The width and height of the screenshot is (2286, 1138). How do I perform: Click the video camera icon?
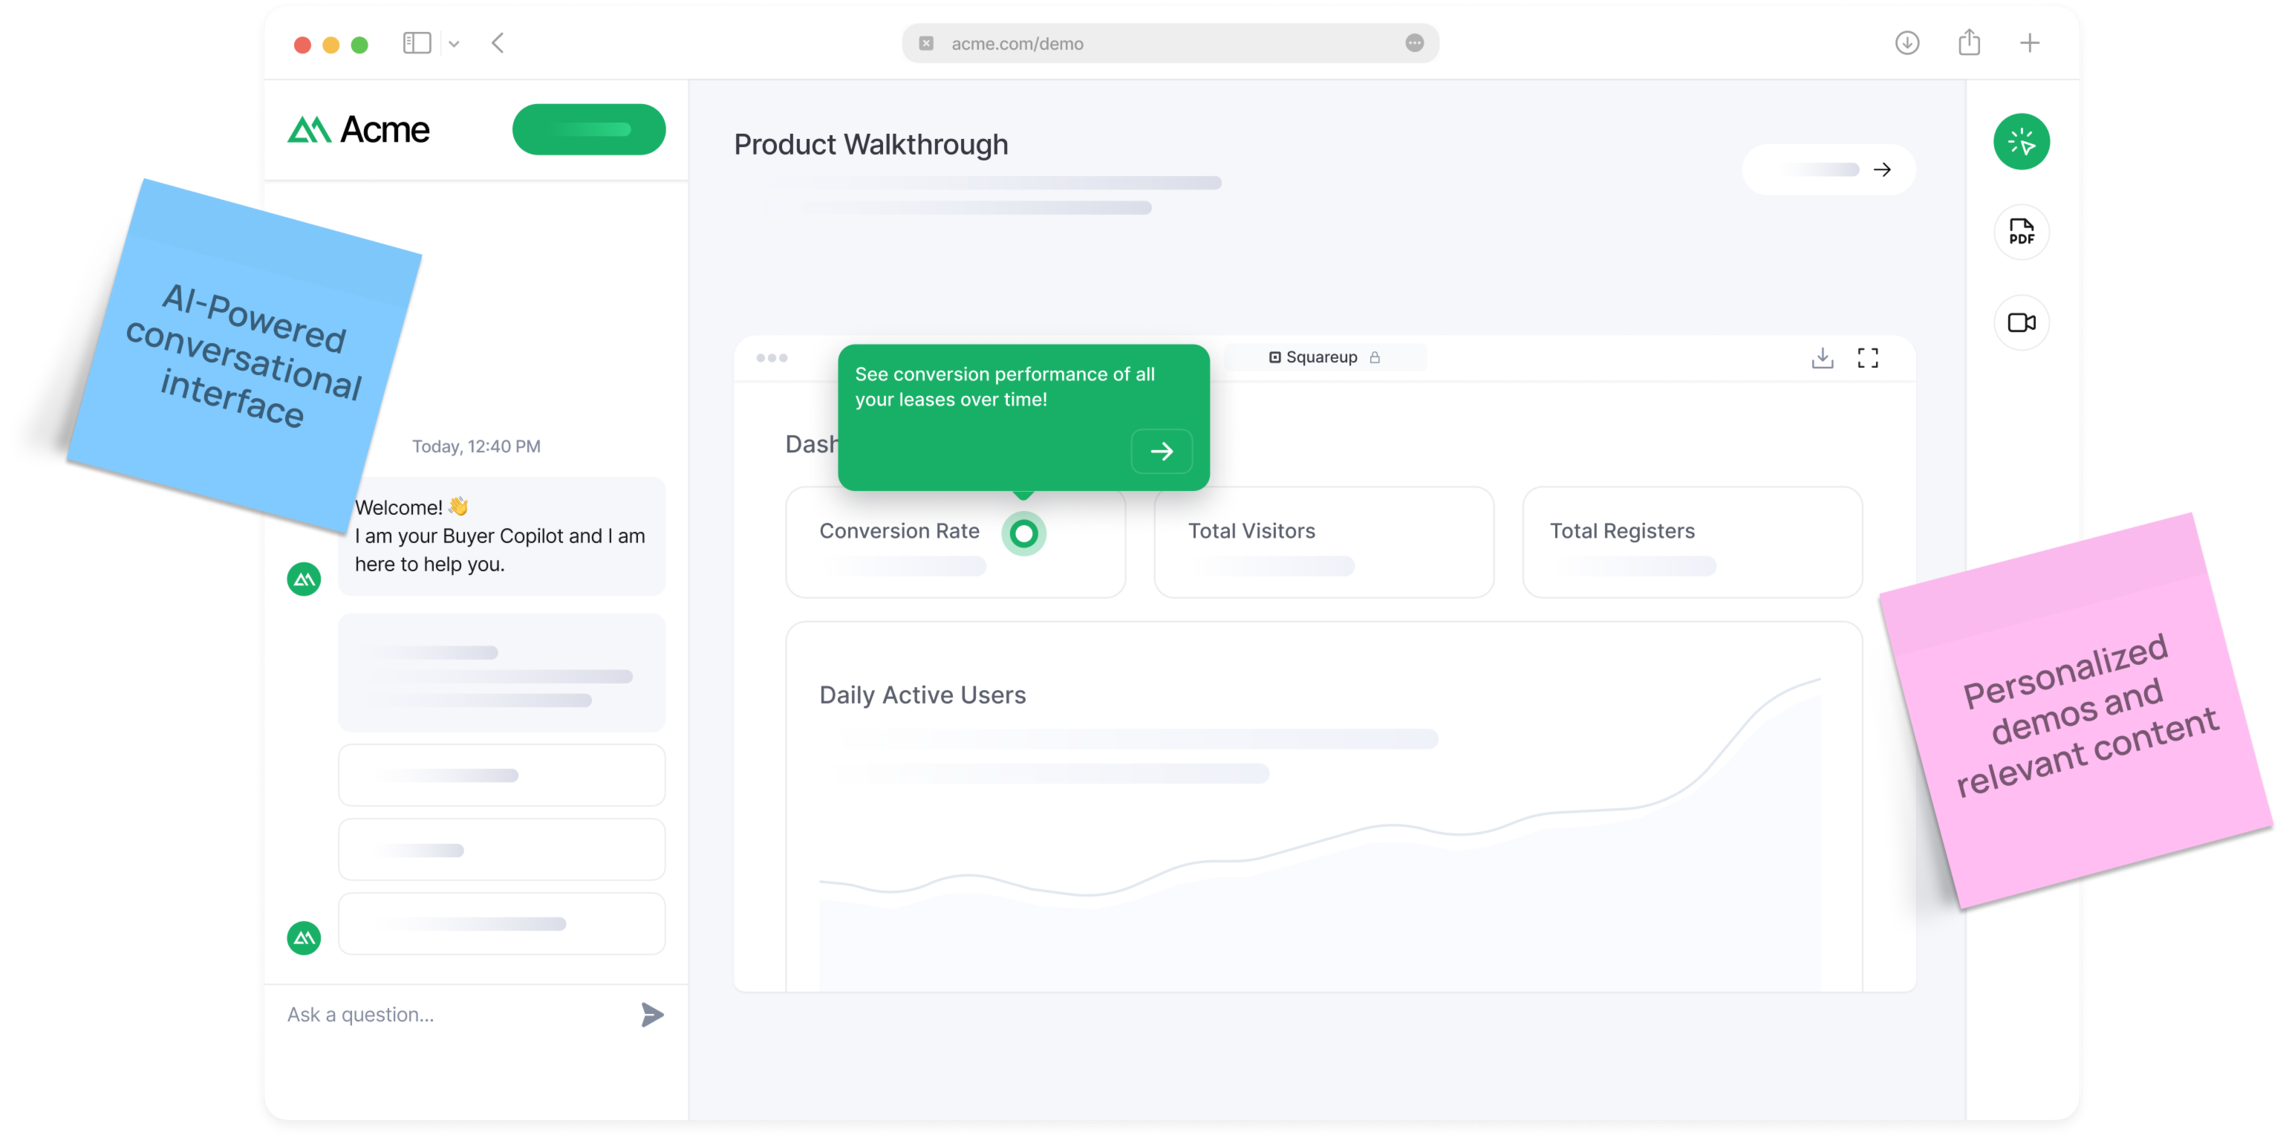2021,323
